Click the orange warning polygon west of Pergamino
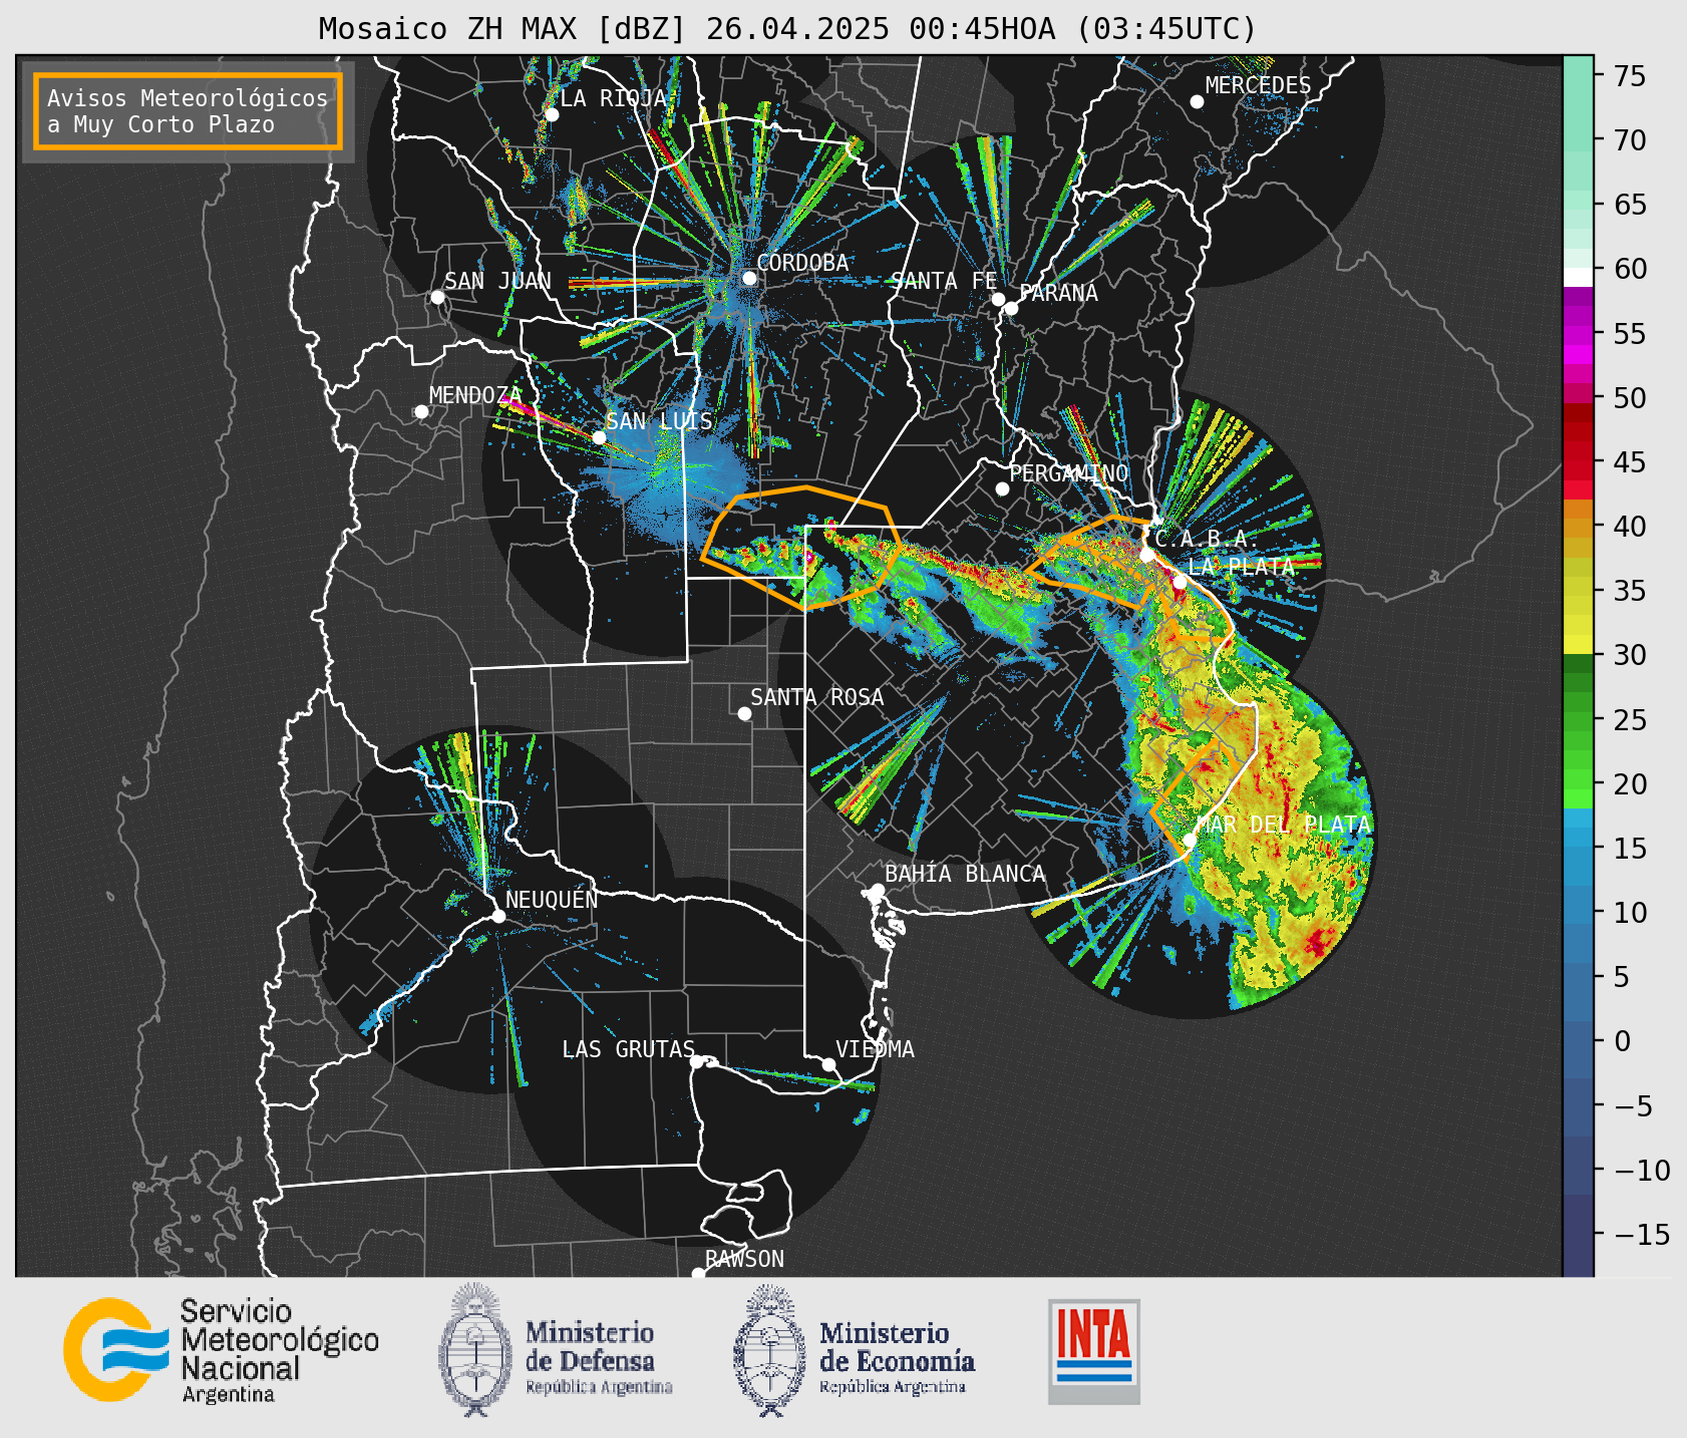Viewport: 1687px width, 1438px height. click(x=802, y=547)
